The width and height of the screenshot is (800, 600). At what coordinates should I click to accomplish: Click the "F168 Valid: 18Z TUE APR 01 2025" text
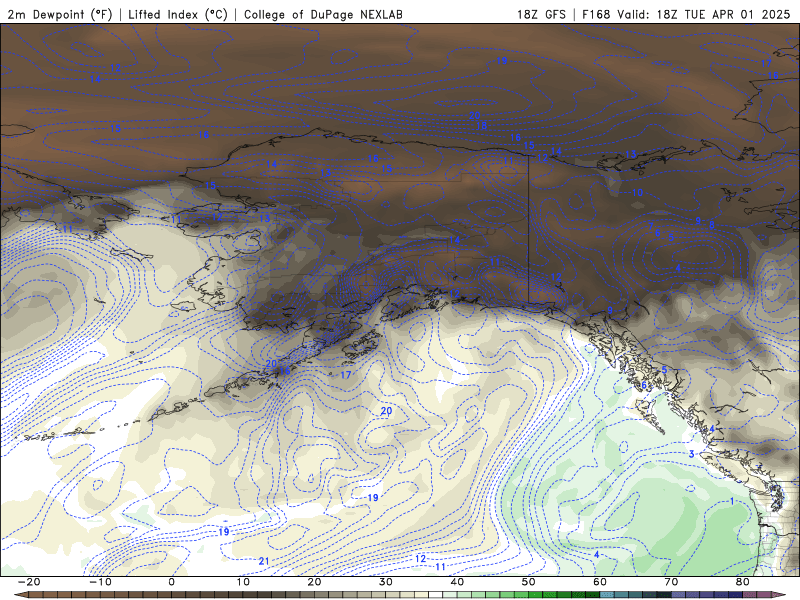point(686,14)
